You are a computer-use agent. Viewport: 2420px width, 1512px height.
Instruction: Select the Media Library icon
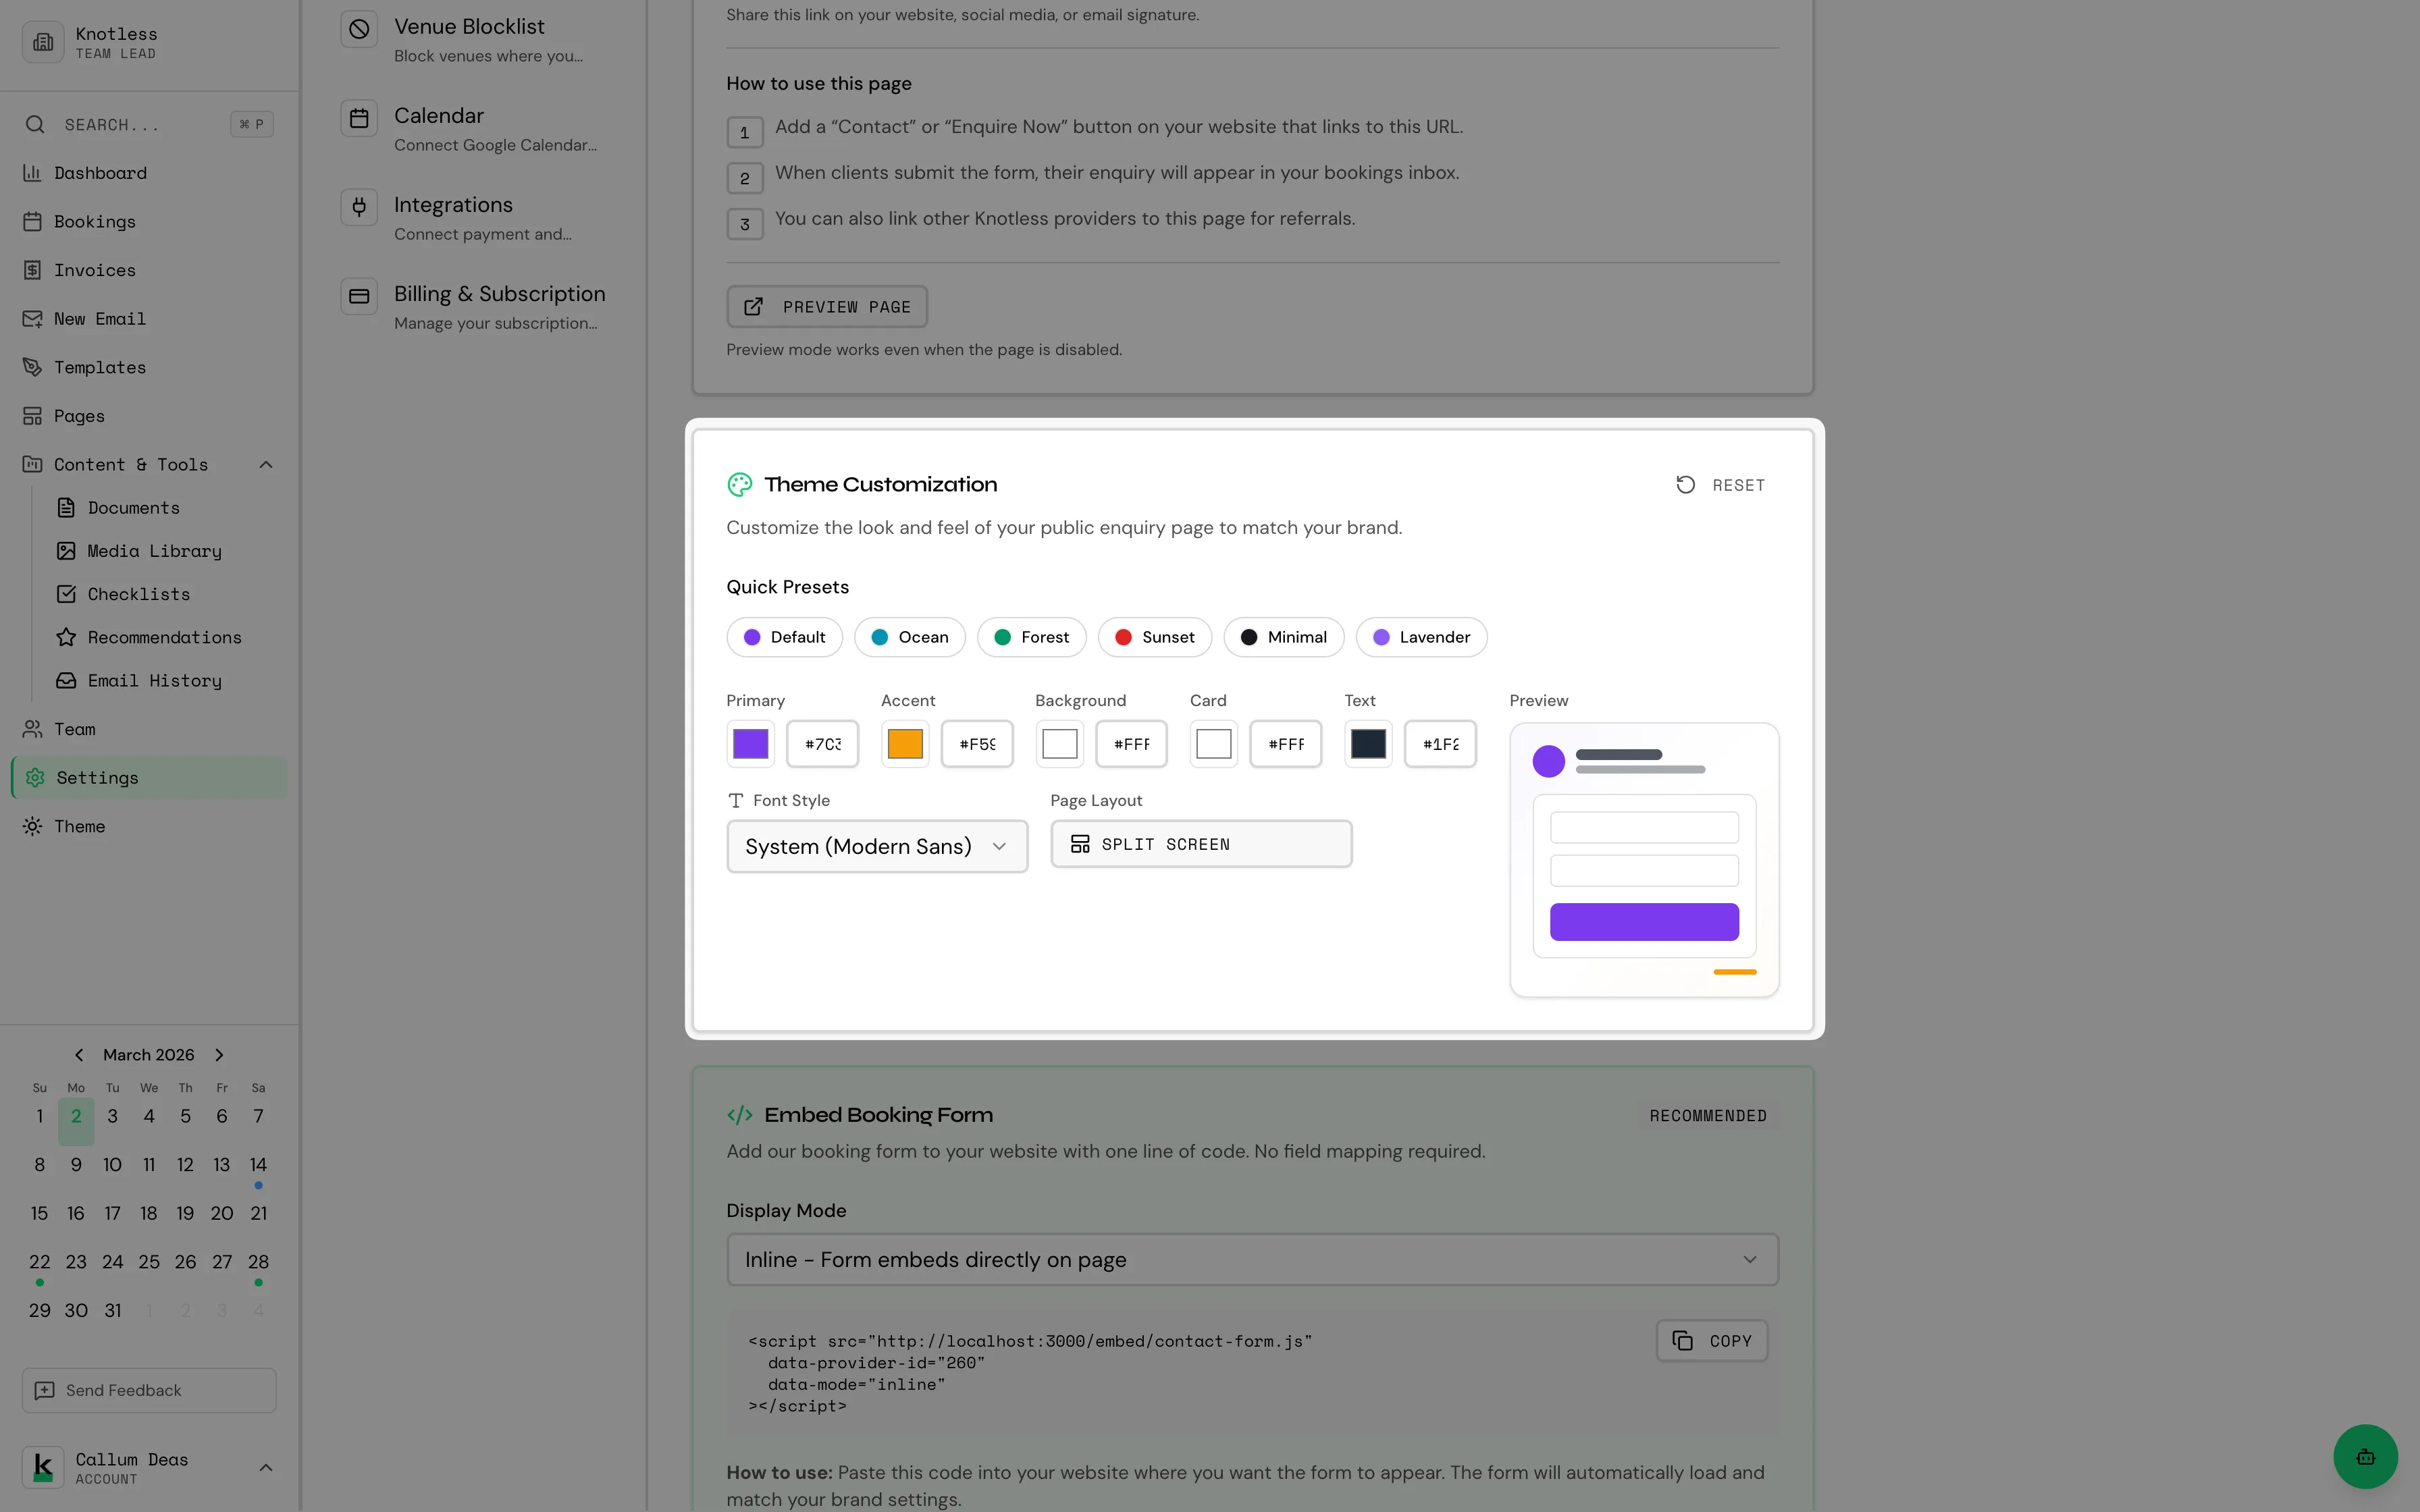tap(66, 551)
